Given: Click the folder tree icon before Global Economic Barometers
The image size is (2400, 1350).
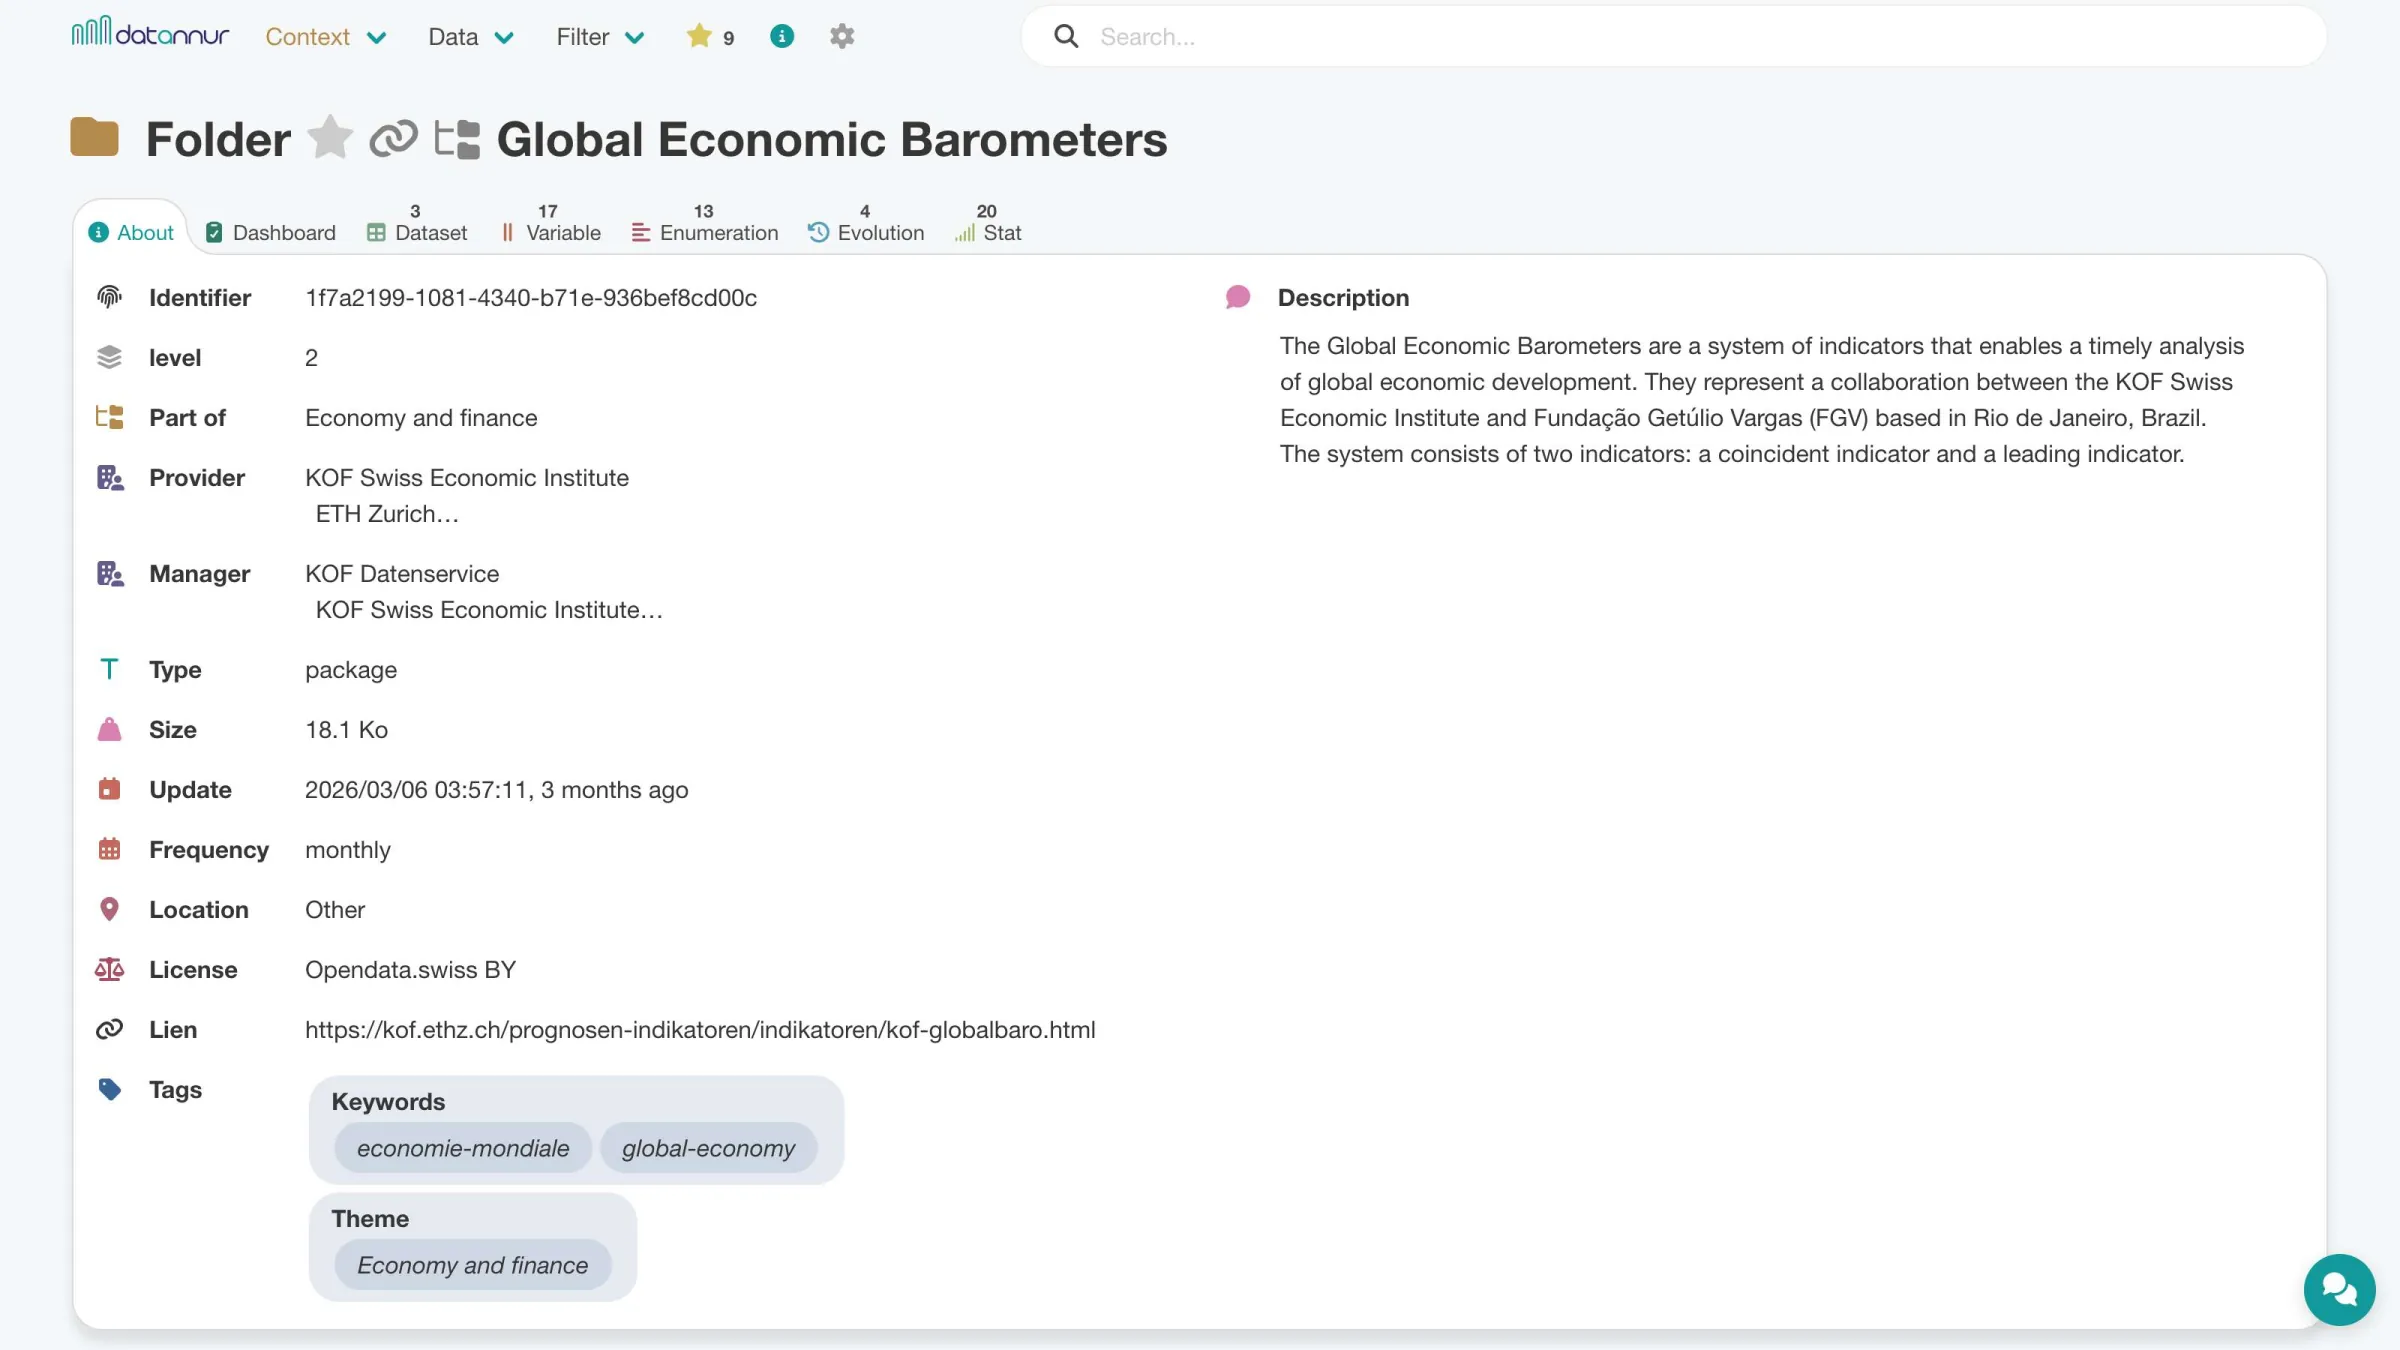Looking at the screenshot, I should (457, 138).
